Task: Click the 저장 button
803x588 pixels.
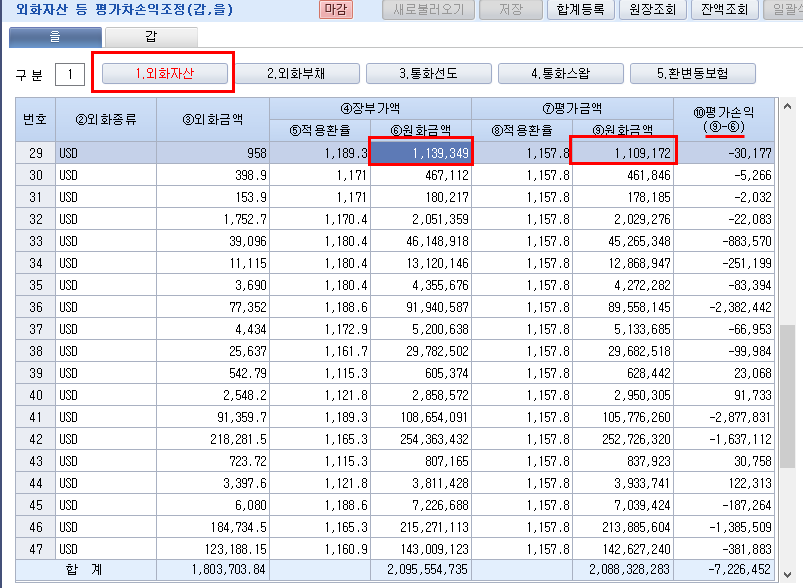Action: tap(511, 9)
